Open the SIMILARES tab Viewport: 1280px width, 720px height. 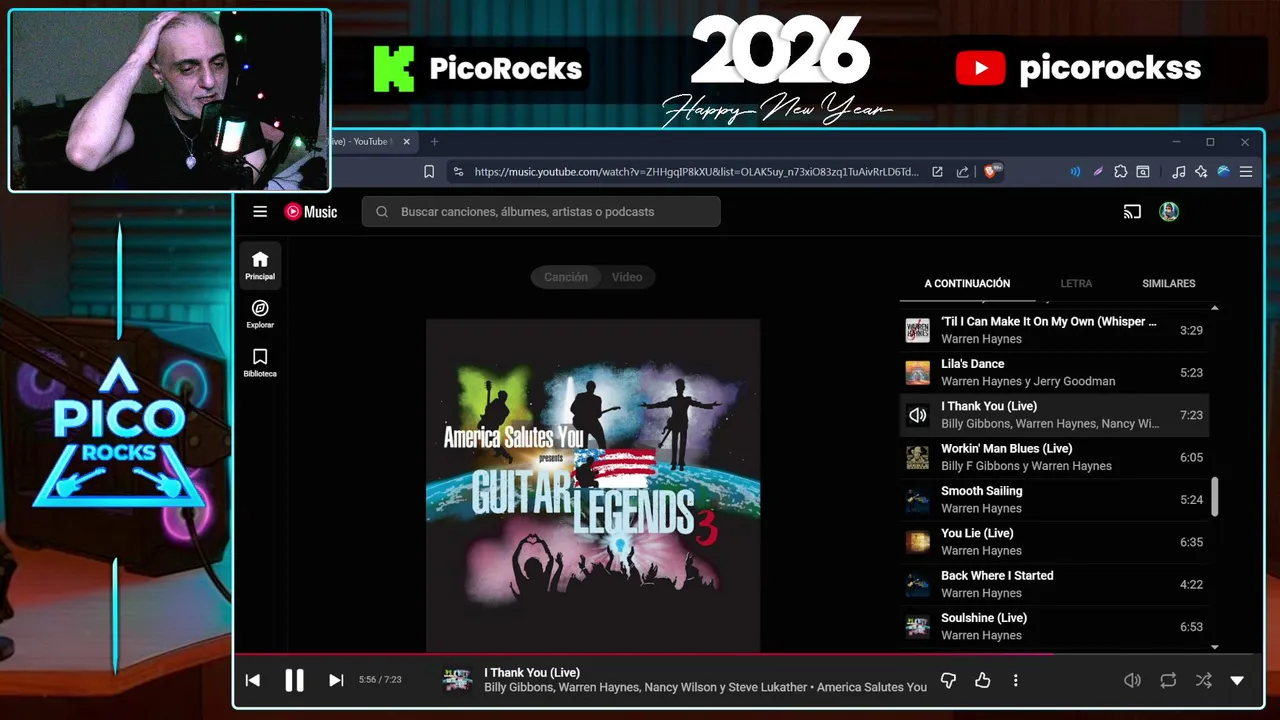1169,284
